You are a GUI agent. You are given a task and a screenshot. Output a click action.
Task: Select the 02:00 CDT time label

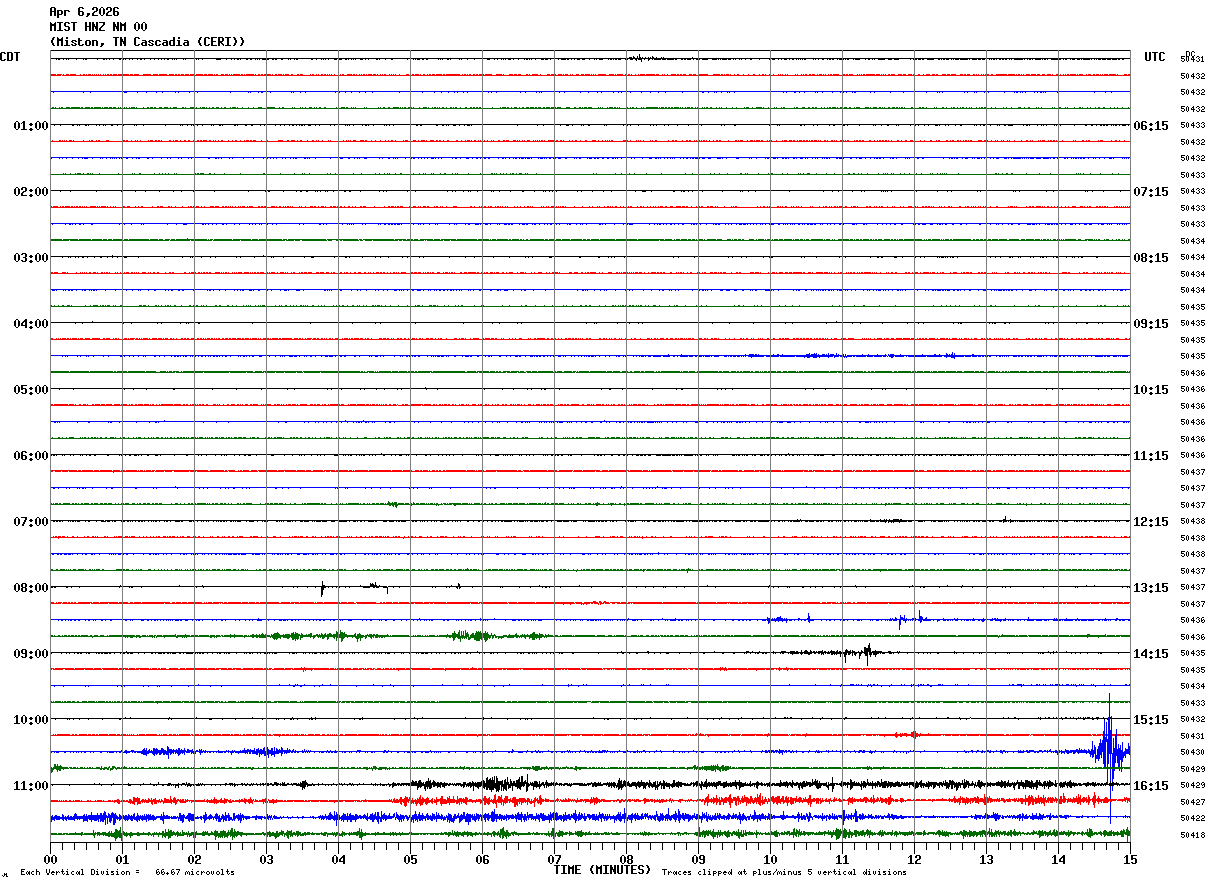click(x=31, y=192)
